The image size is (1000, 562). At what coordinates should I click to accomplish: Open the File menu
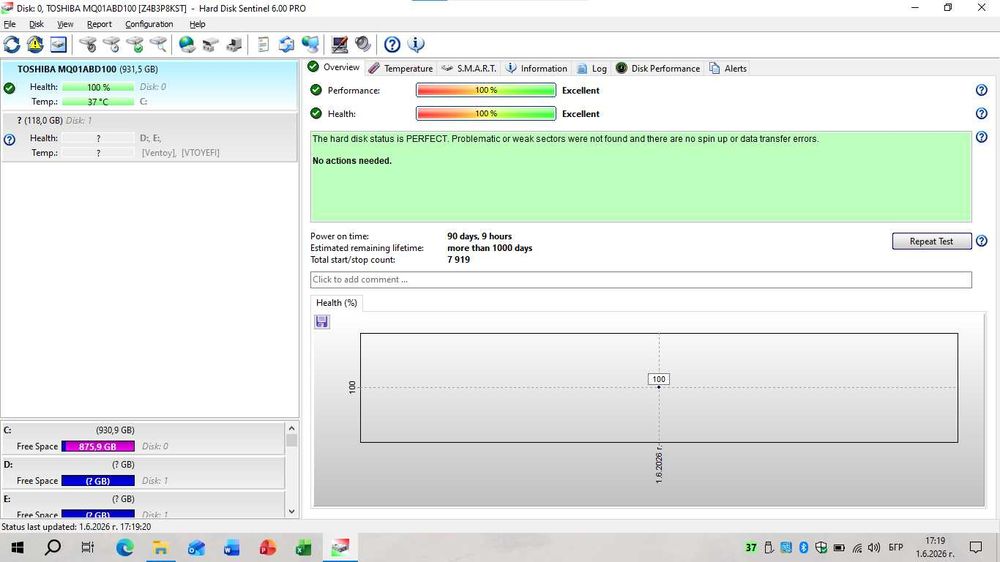10,24
